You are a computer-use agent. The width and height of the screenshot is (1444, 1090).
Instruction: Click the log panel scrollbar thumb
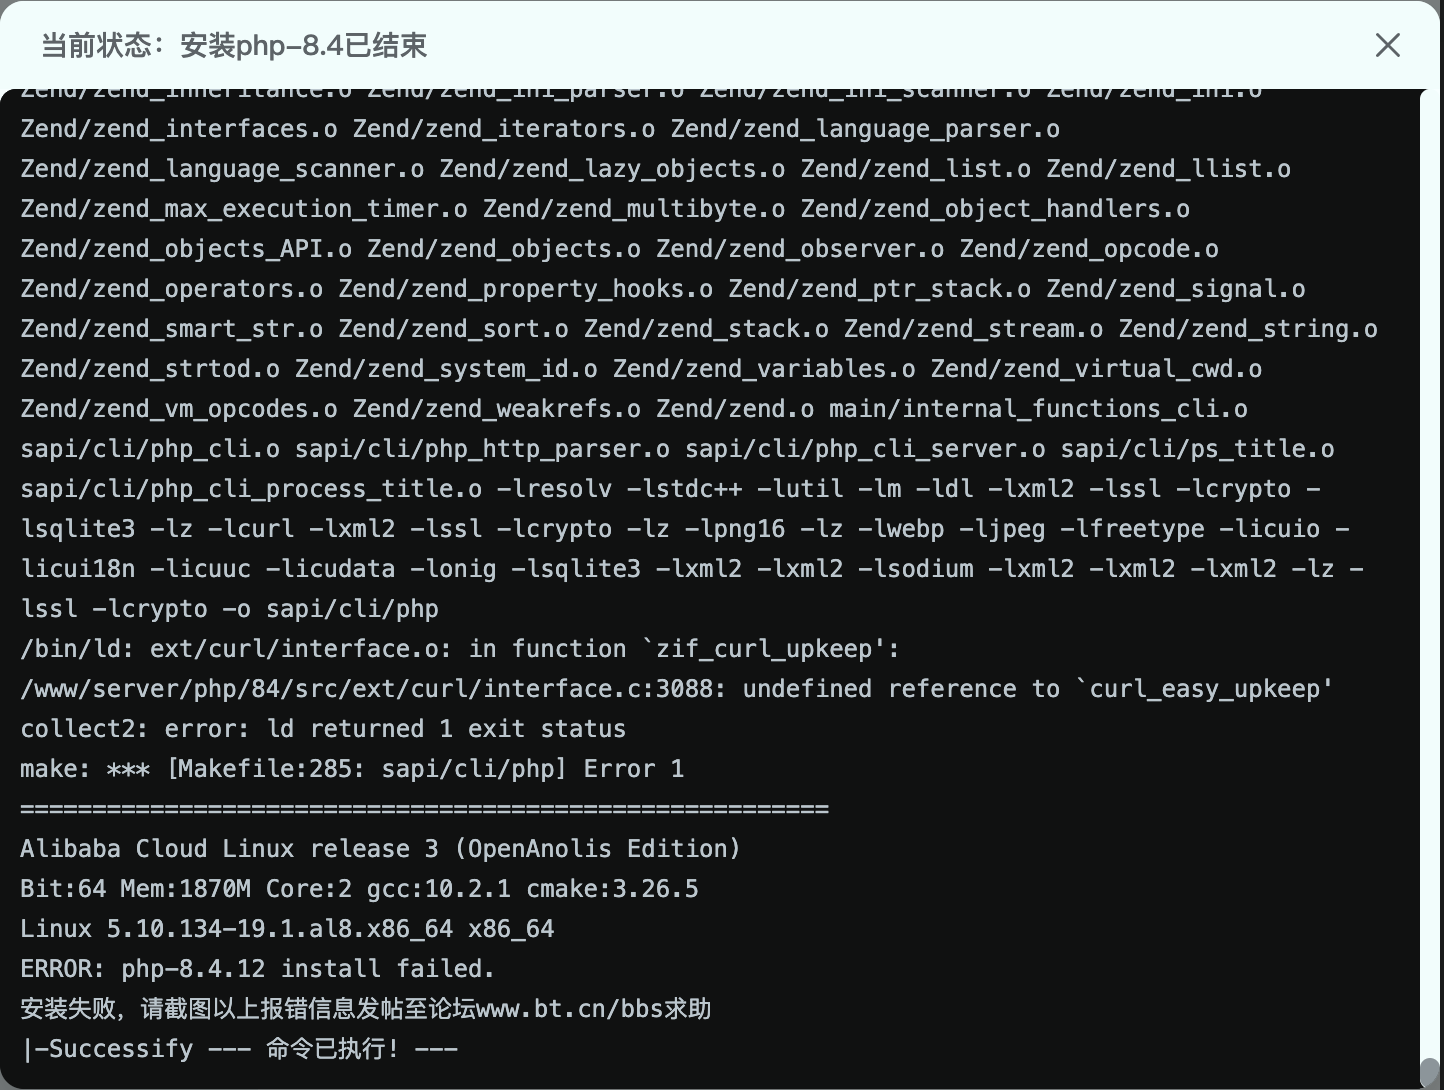click(x=1429, y=1072)
